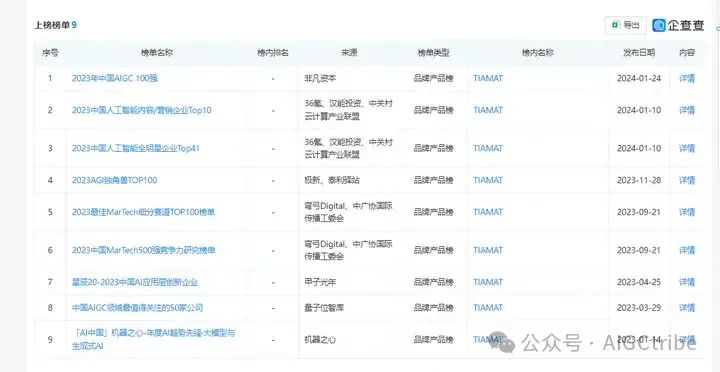Click the 榜内排名 column header
This screenshot has width=720, height=372.
pyautogui.click(x=273, y=53)
